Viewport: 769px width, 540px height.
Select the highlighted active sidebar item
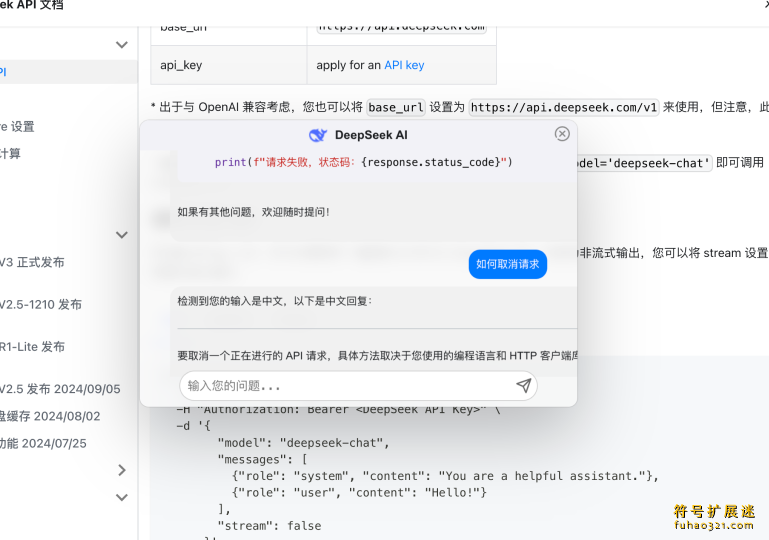pyautogui.click(x=68, y=72)
